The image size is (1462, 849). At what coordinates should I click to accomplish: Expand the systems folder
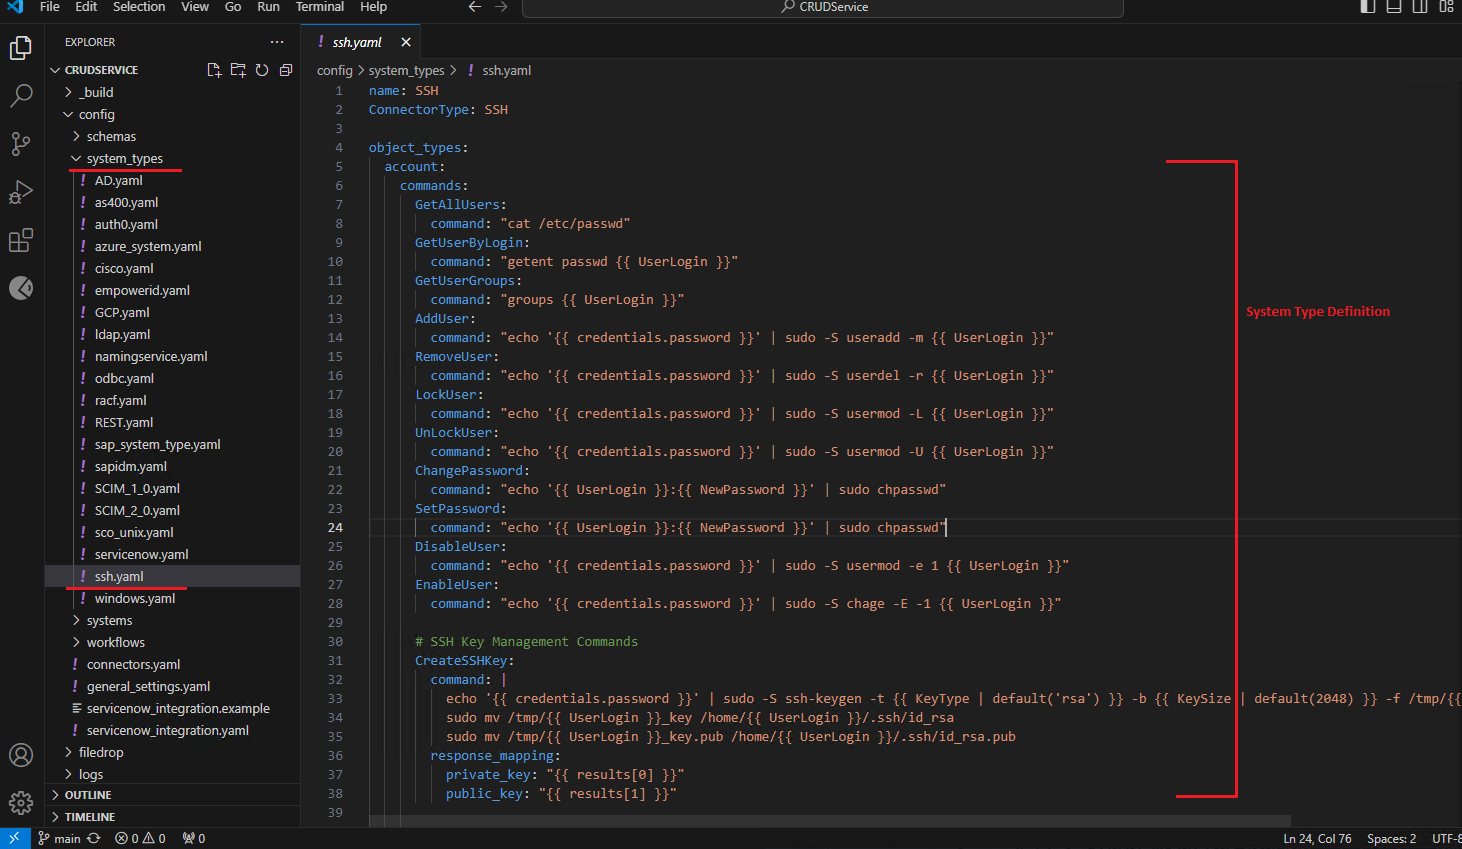172,620
